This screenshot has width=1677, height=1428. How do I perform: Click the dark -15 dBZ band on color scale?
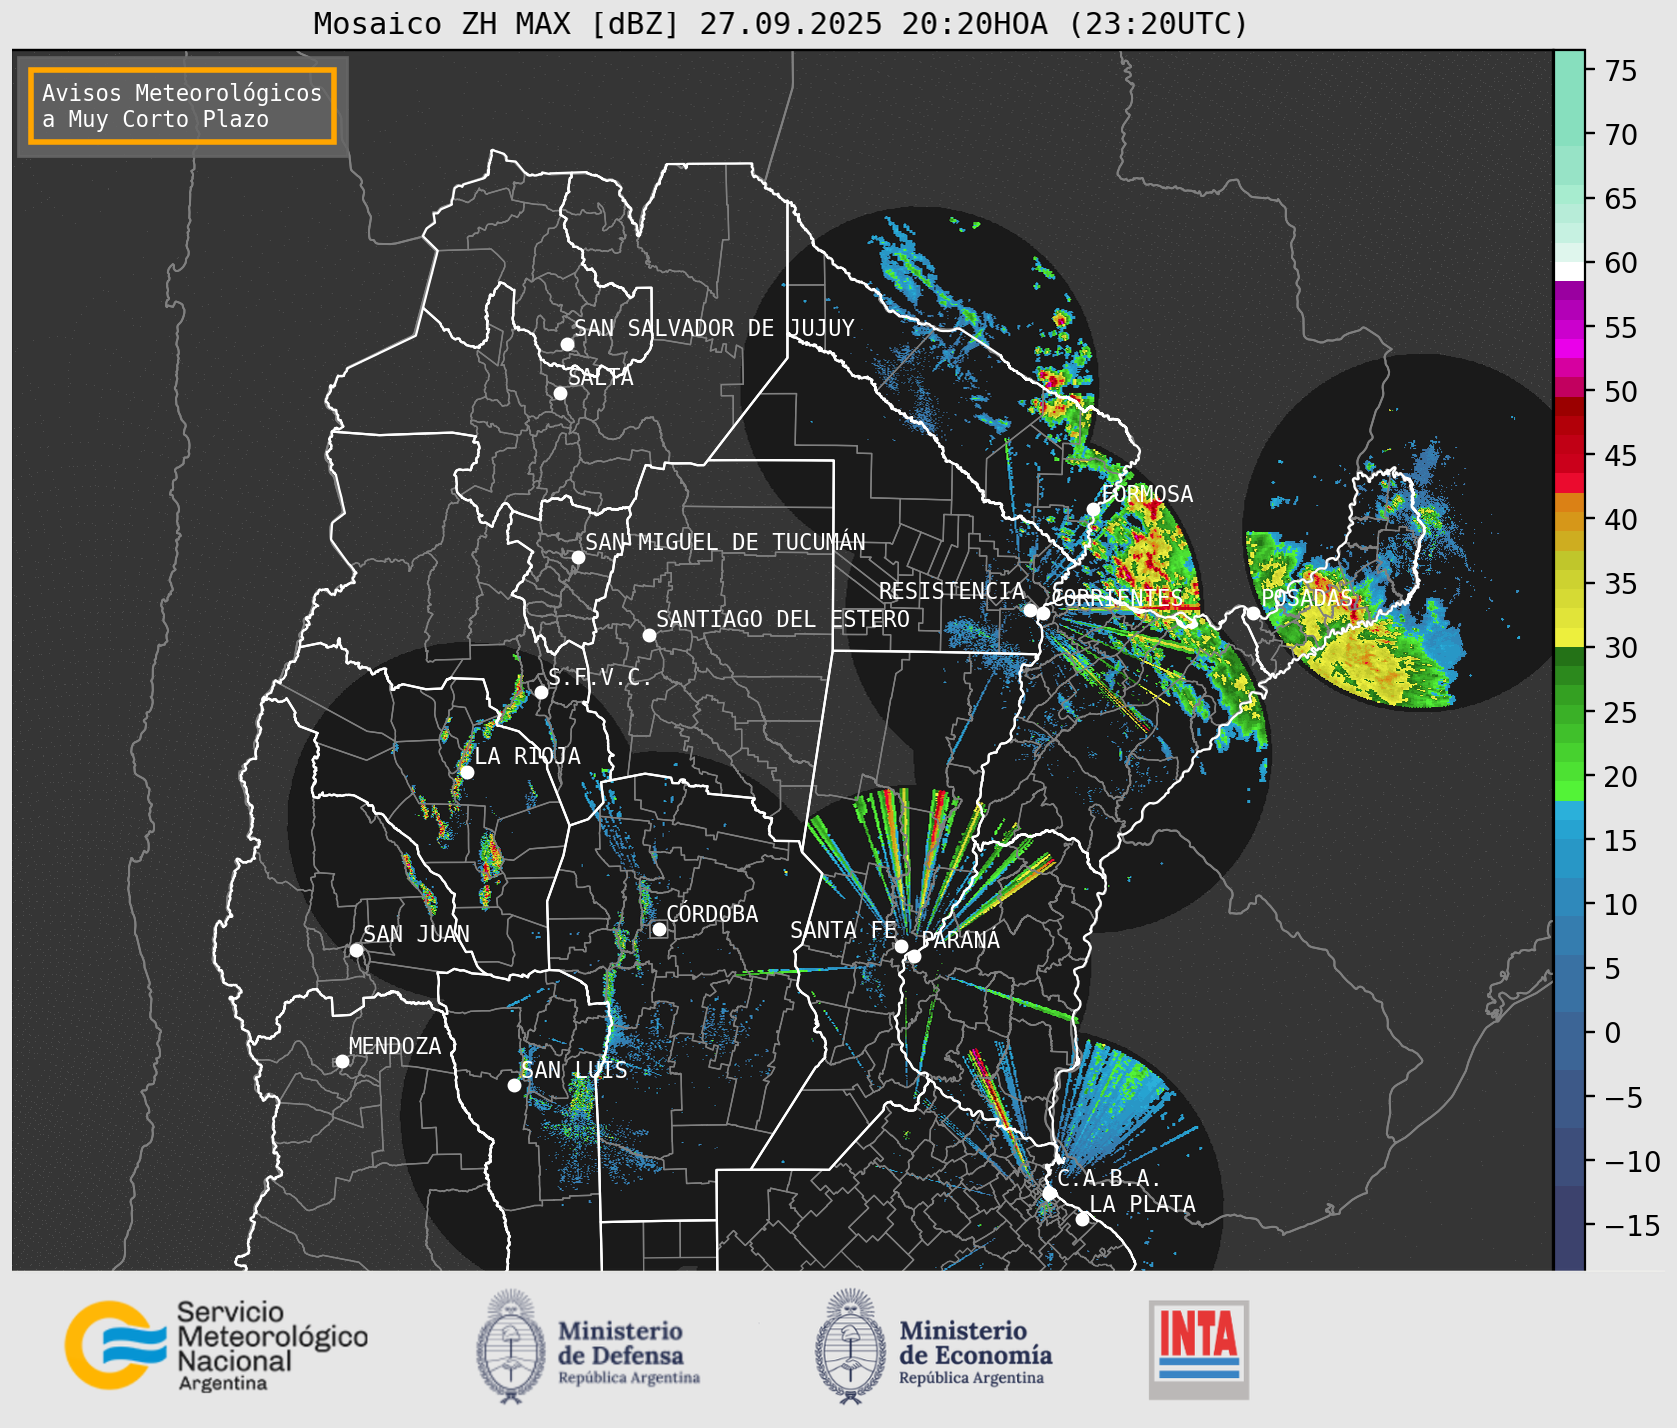pyautogui.click(x=1569, y=1226)
